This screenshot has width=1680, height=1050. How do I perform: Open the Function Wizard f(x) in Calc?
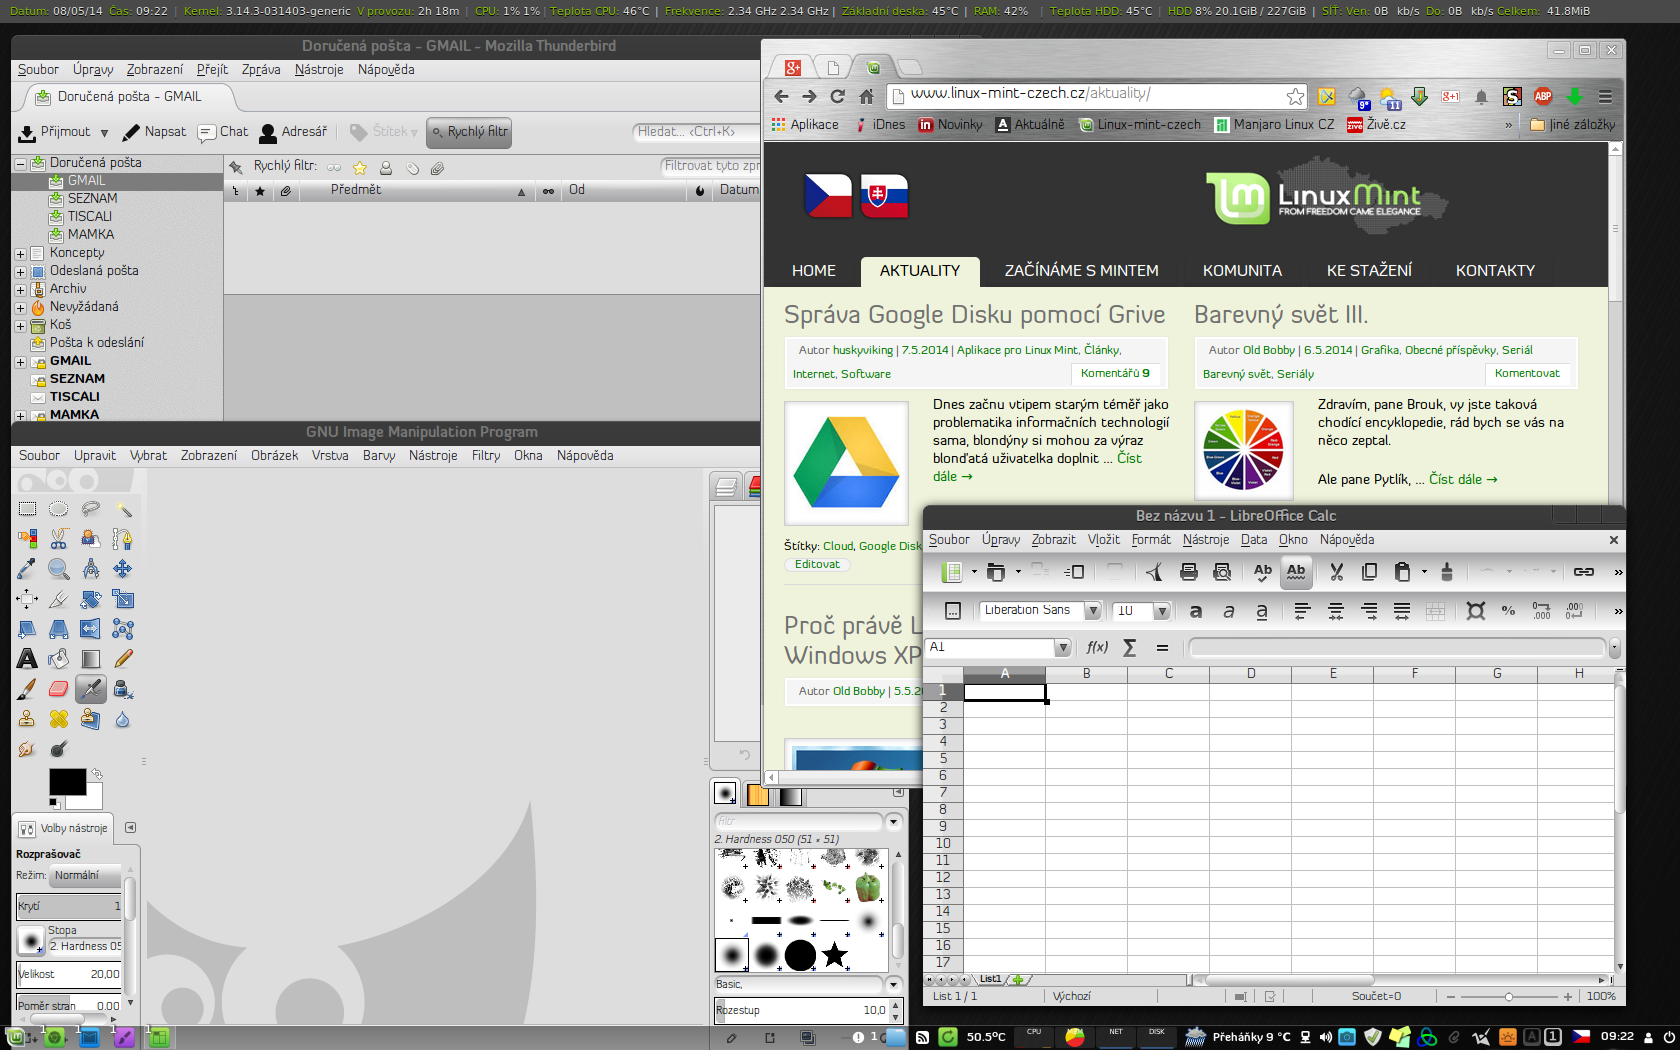click(1097, 648)
